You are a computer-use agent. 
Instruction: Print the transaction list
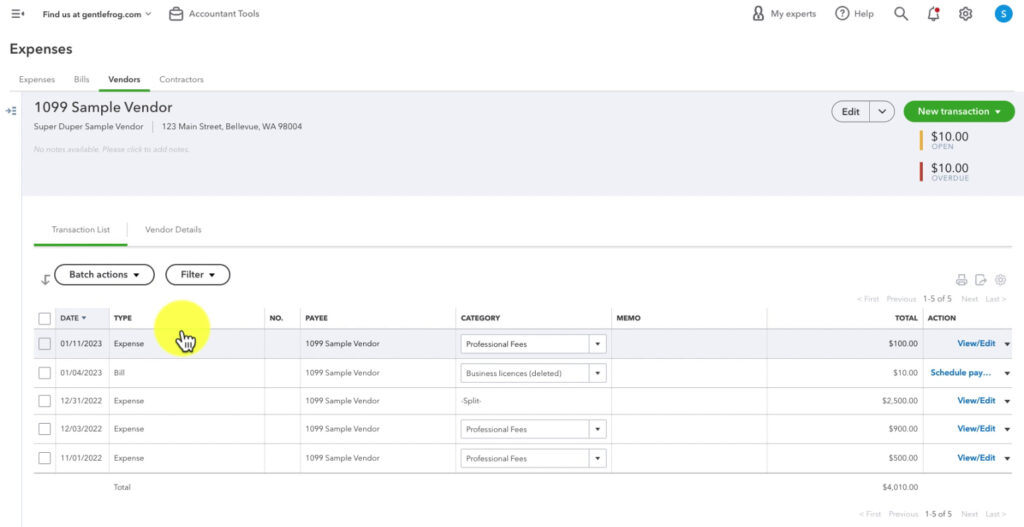[961, 280]
